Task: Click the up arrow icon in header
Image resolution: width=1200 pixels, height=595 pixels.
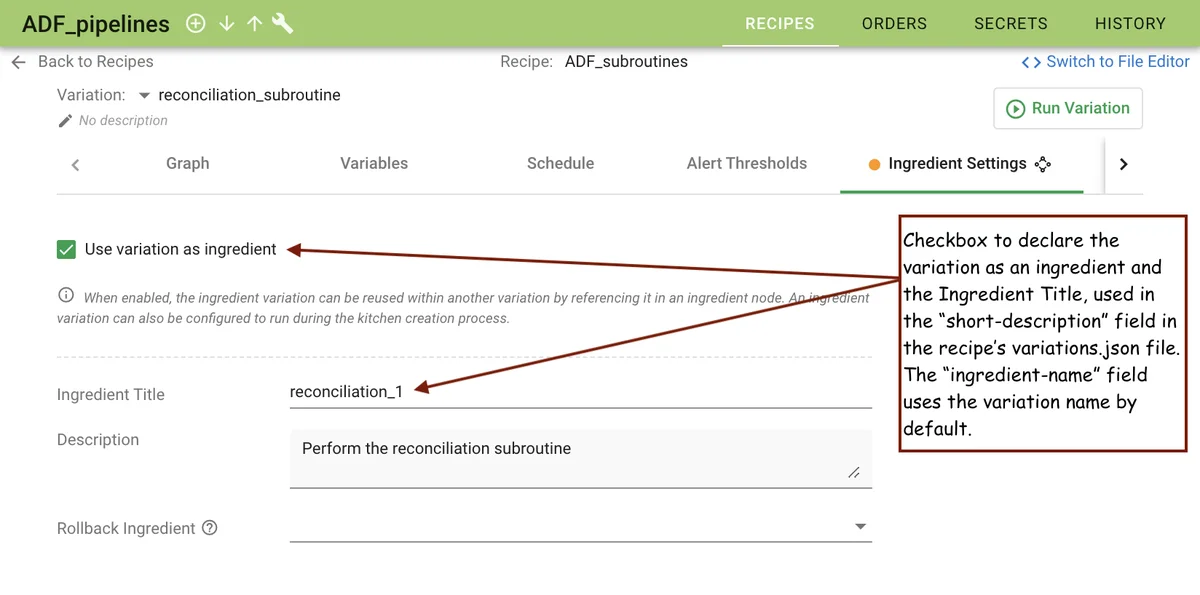Action: pyautogui.click(x=254, y=24)
